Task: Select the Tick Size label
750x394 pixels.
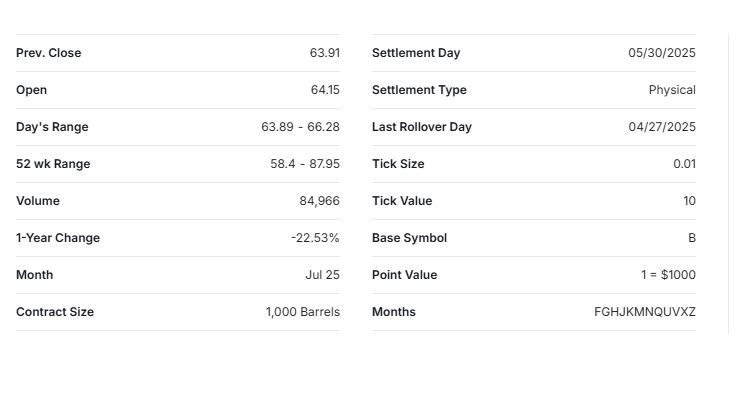Action: [x=398, y=164]
